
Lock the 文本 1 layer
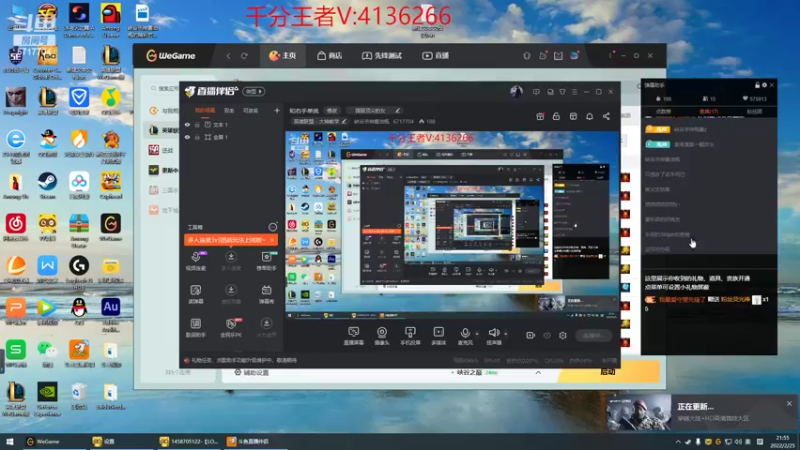pyautogui.click(x=197, y=124)
